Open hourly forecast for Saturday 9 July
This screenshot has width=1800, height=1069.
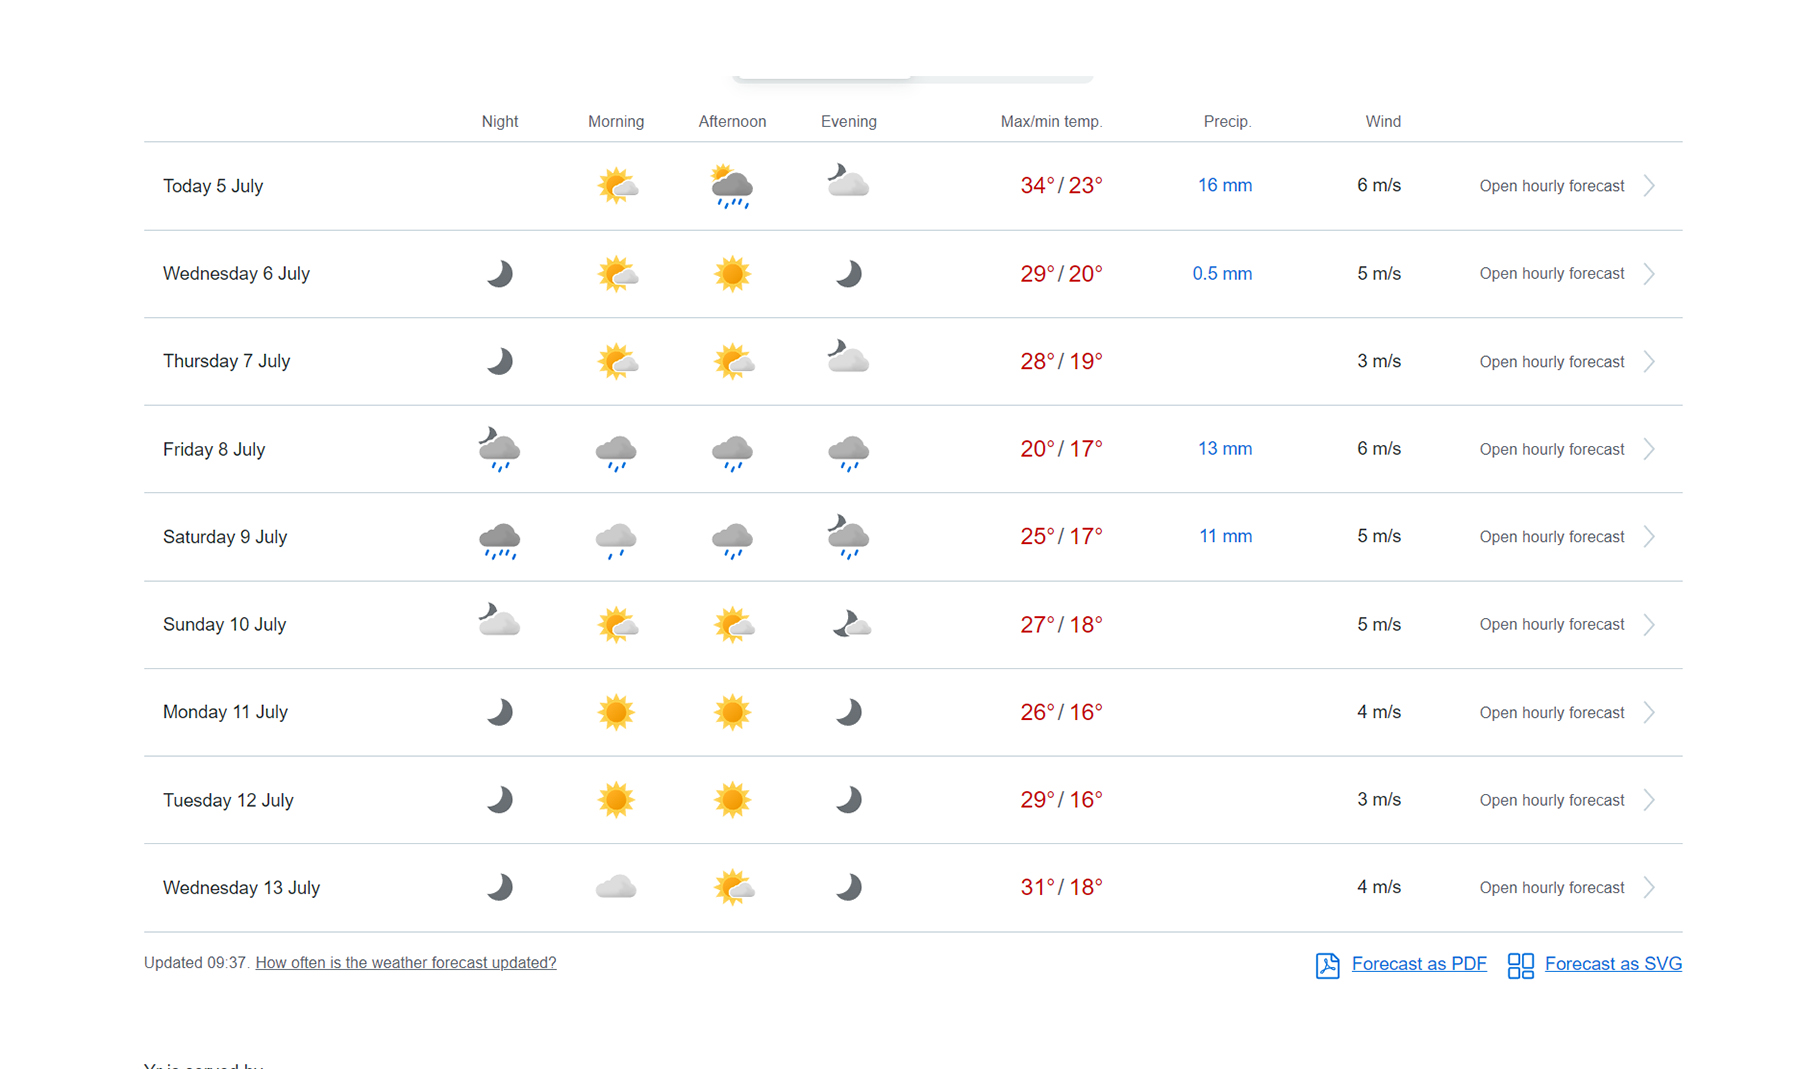point(1551,537)
